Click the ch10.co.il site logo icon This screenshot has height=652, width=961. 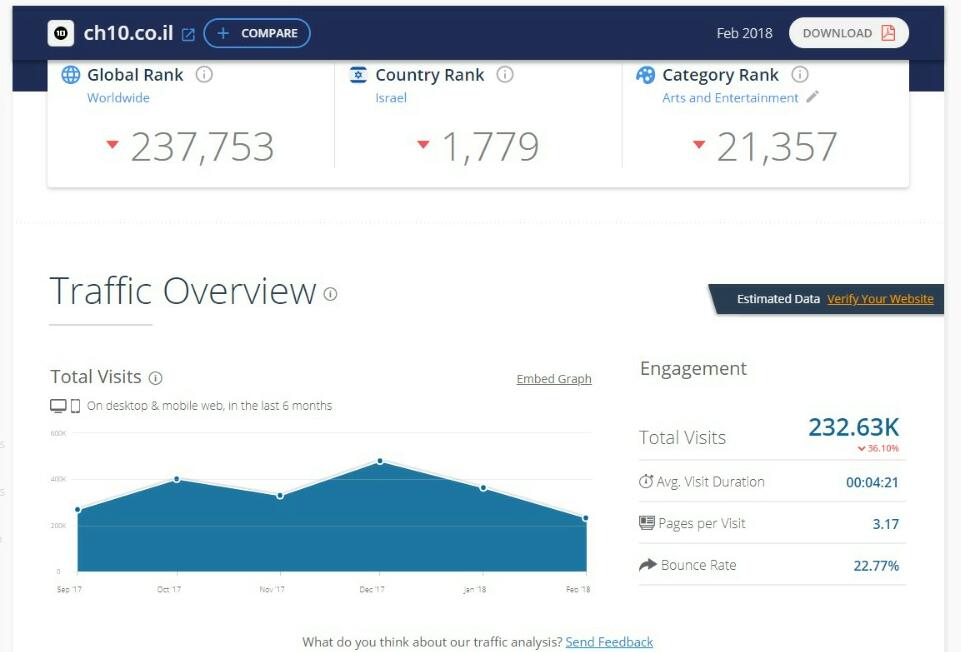pos(61,33)
